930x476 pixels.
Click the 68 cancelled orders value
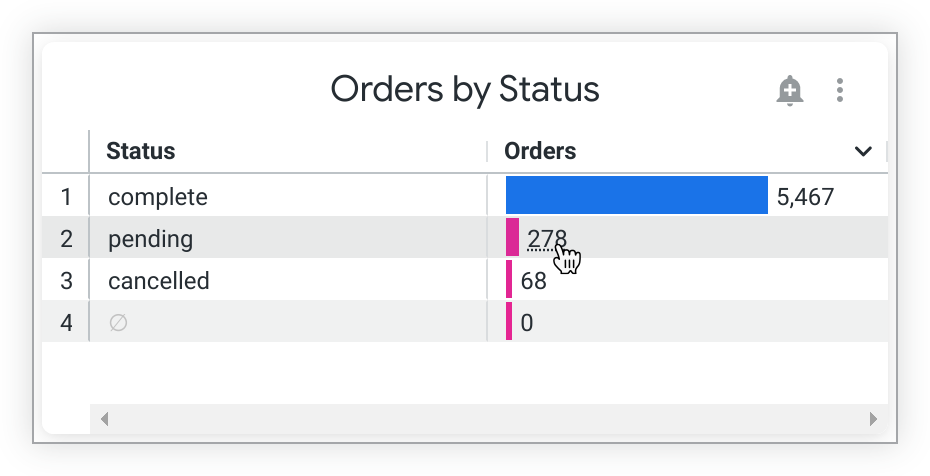534,281
